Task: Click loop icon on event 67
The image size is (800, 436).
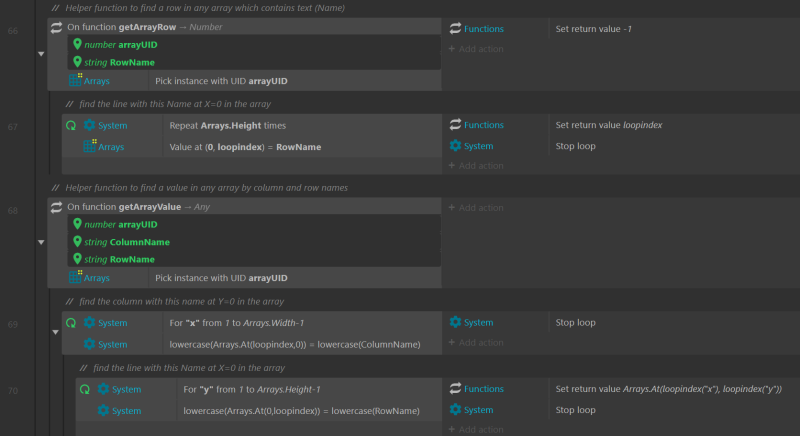Action: (71, 125)
